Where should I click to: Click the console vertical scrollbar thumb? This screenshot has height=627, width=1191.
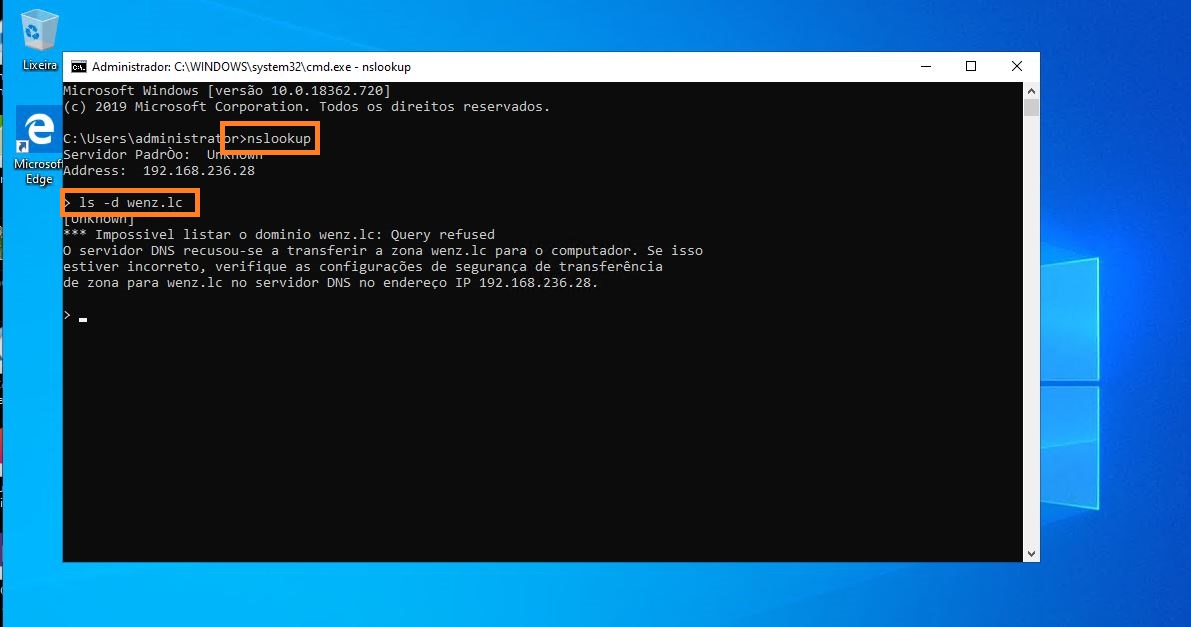point(1031,108)
